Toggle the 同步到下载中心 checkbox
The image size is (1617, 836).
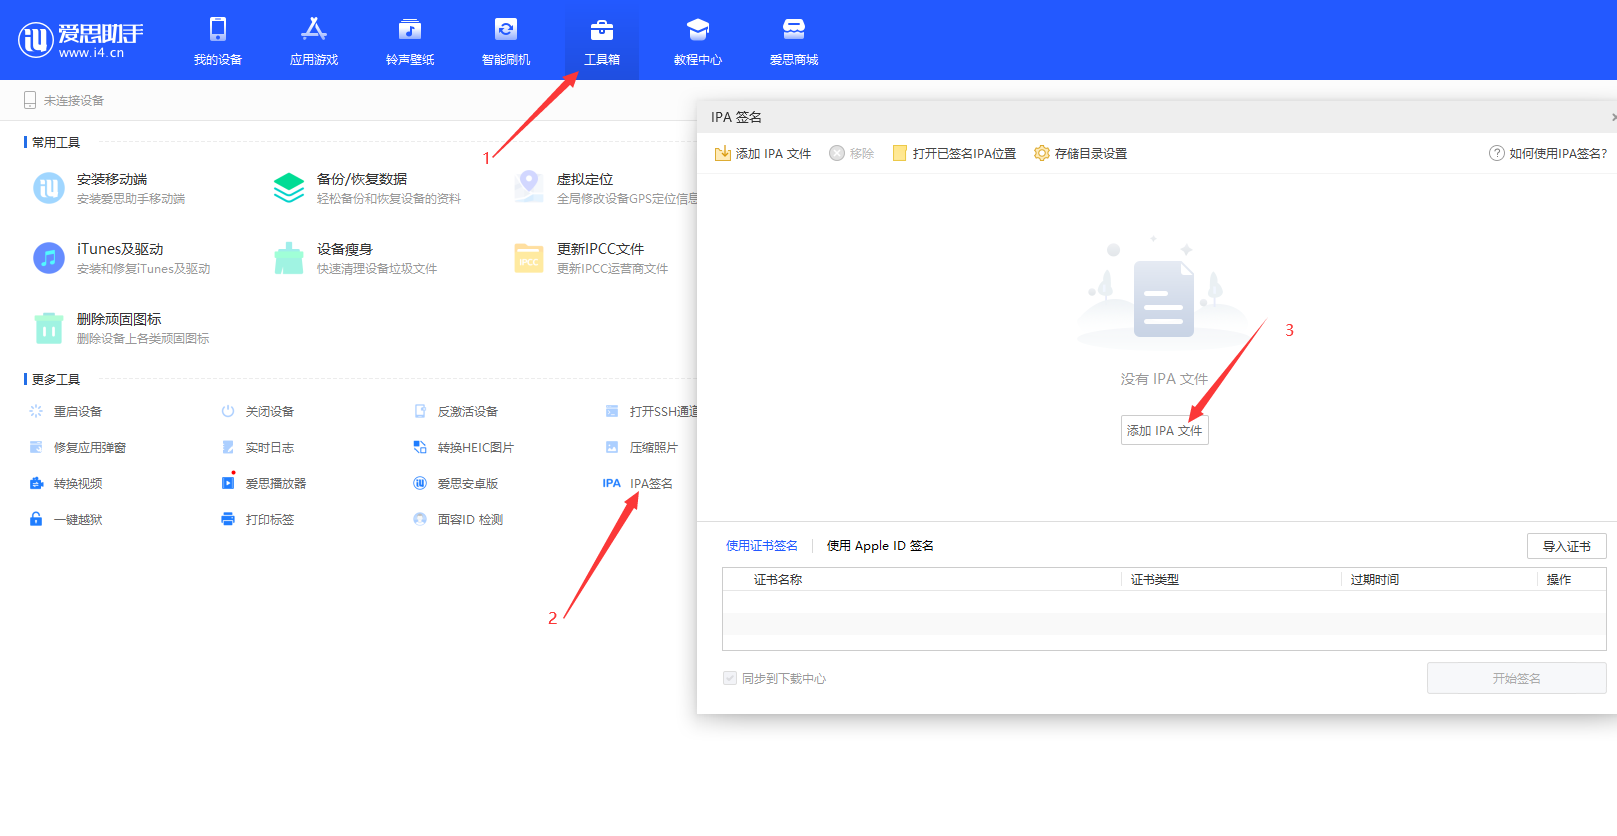point(730,678)
